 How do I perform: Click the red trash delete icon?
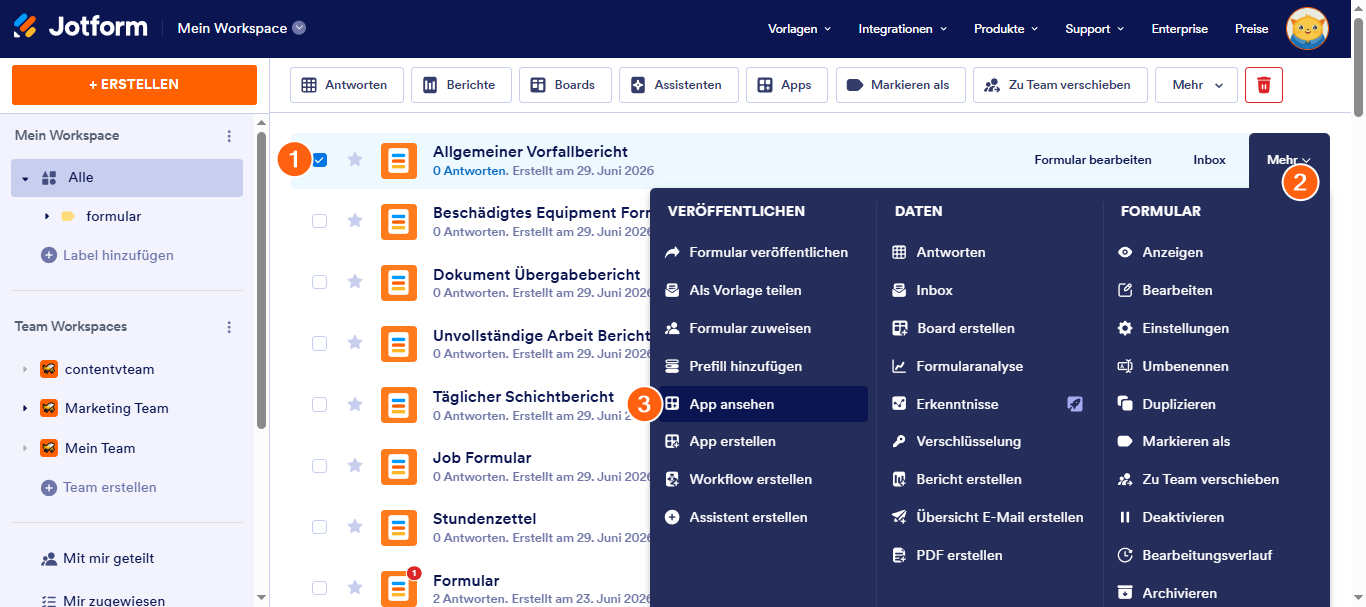[1264, 85]
